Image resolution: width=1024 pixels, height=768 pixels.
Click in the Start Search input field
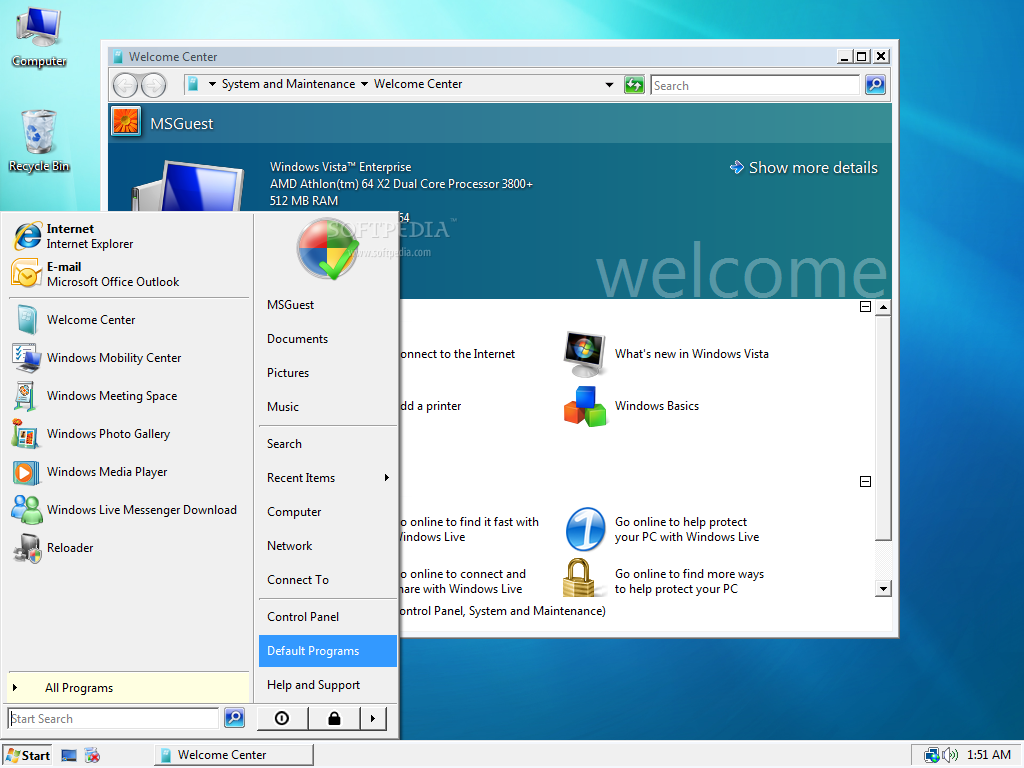coord(114,718)
